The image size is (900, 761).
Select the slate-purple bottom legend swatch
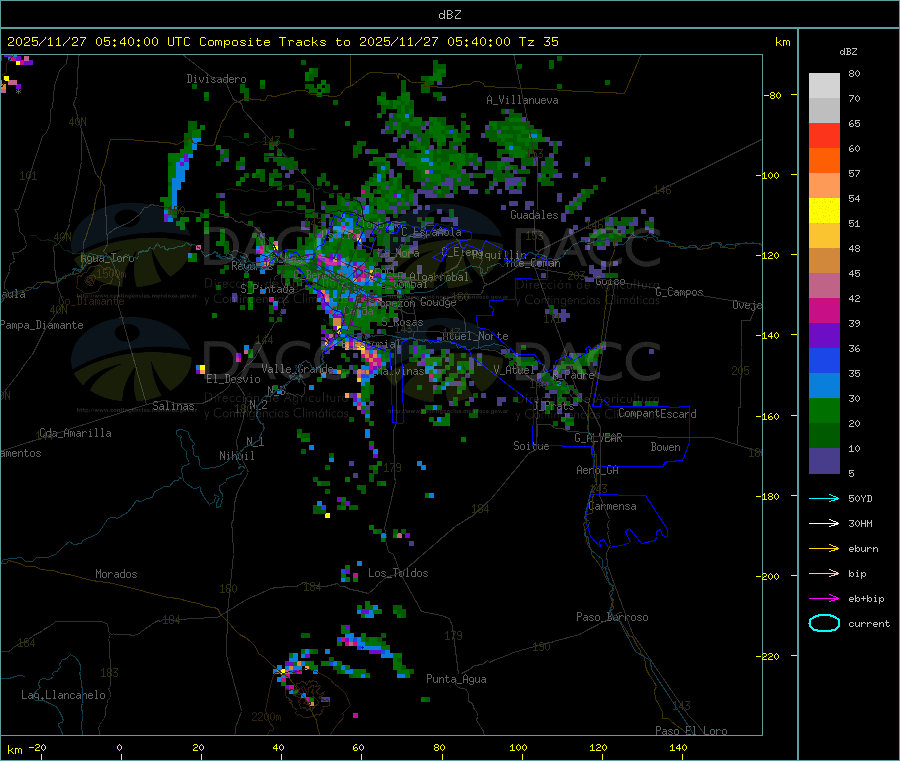[x=824, y=461]
